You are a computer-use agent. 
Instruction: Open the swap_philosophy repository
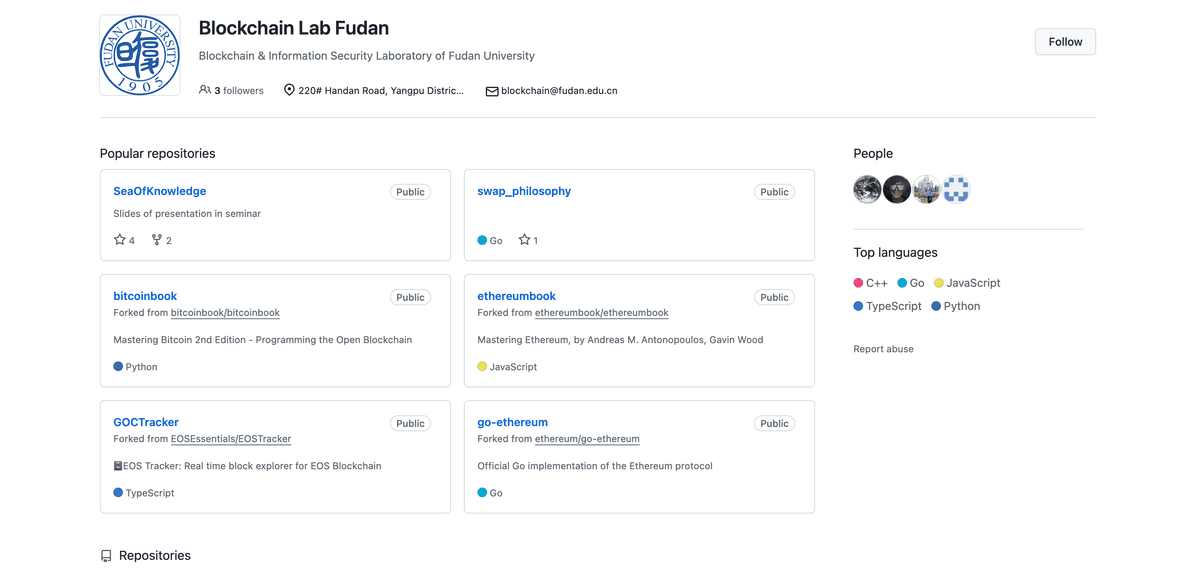click(x=524, y=191)
